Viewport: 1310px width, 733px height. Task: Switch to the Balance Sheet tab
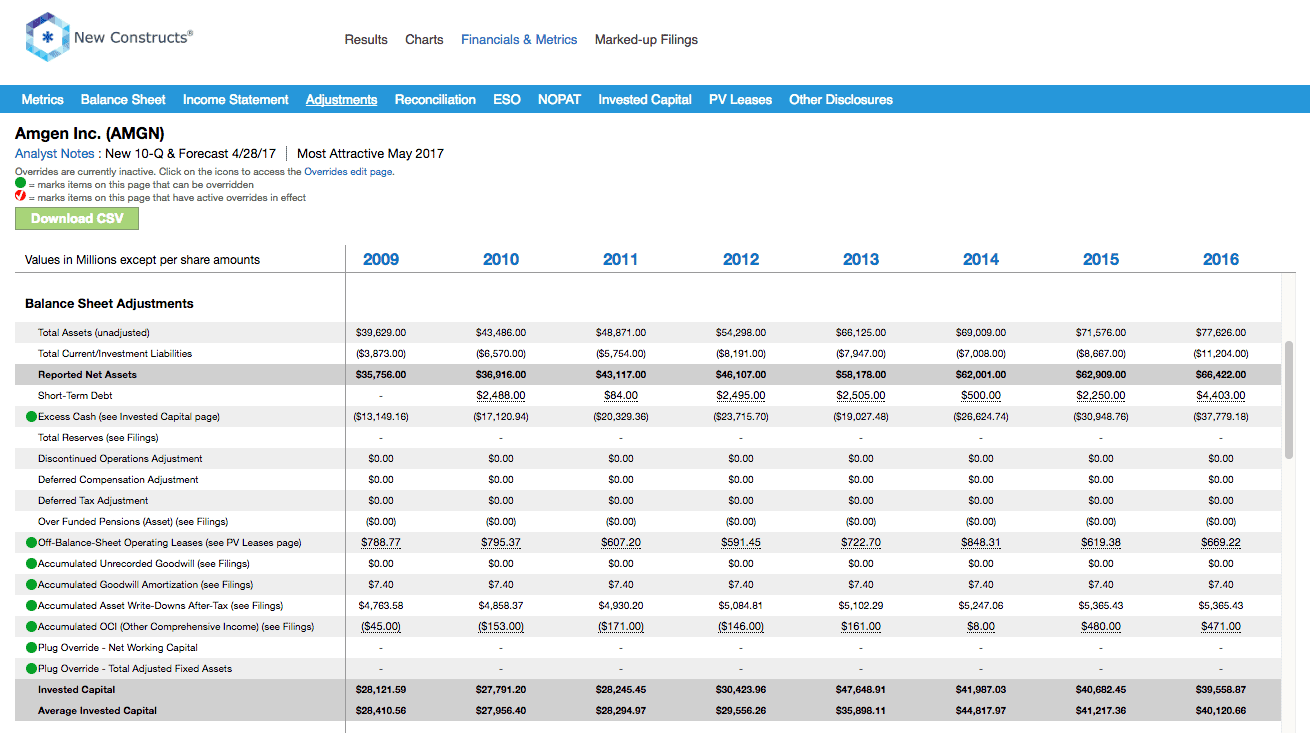tap(123, 99)
